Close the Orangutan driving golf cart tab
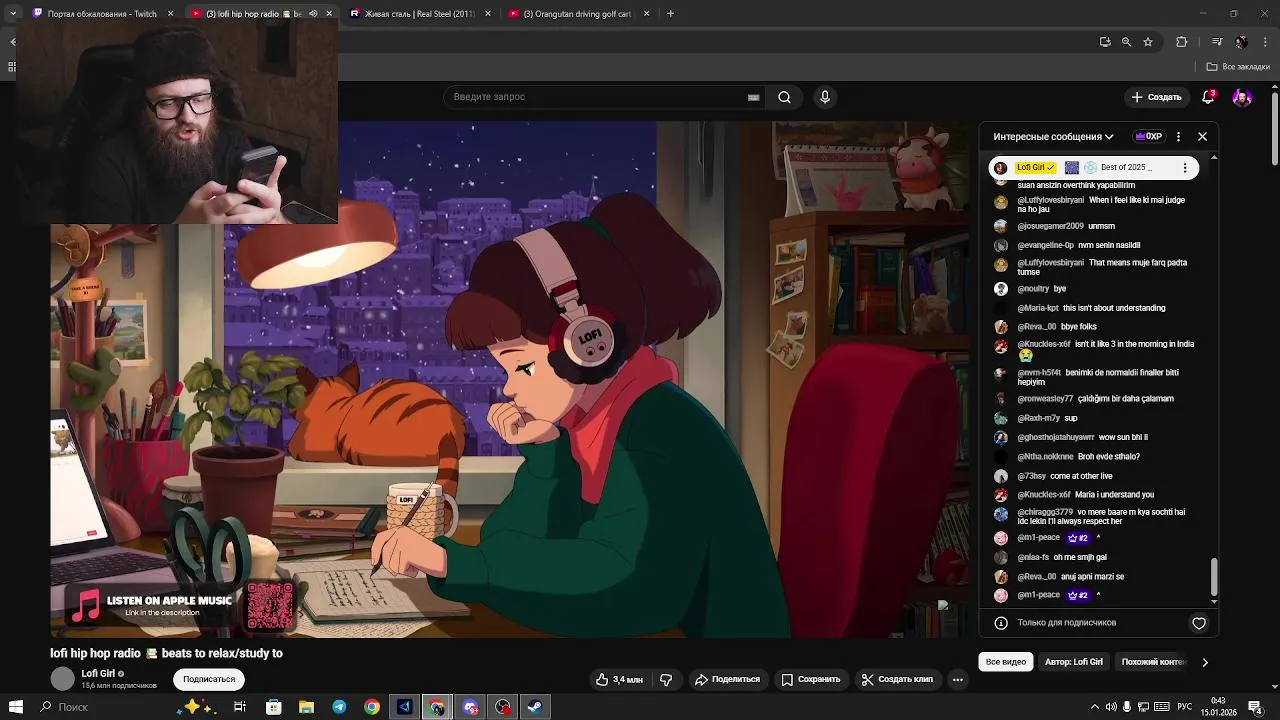The width and height of the screenshot is (1280, 720). click(646, 14)
